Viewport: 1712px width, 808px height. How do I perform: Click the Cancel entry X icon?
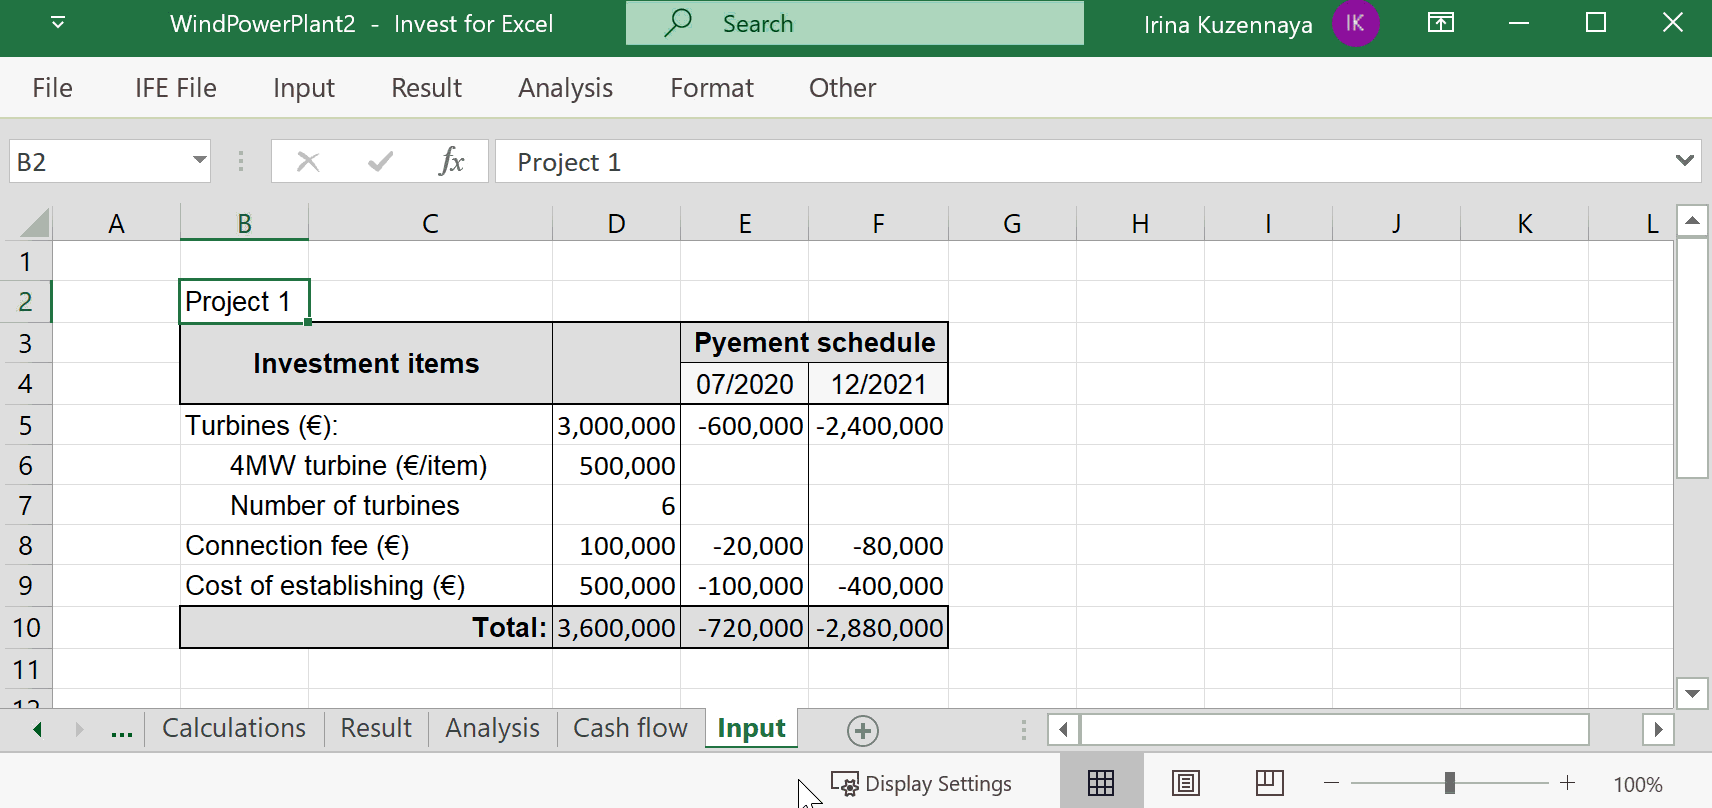308,161
